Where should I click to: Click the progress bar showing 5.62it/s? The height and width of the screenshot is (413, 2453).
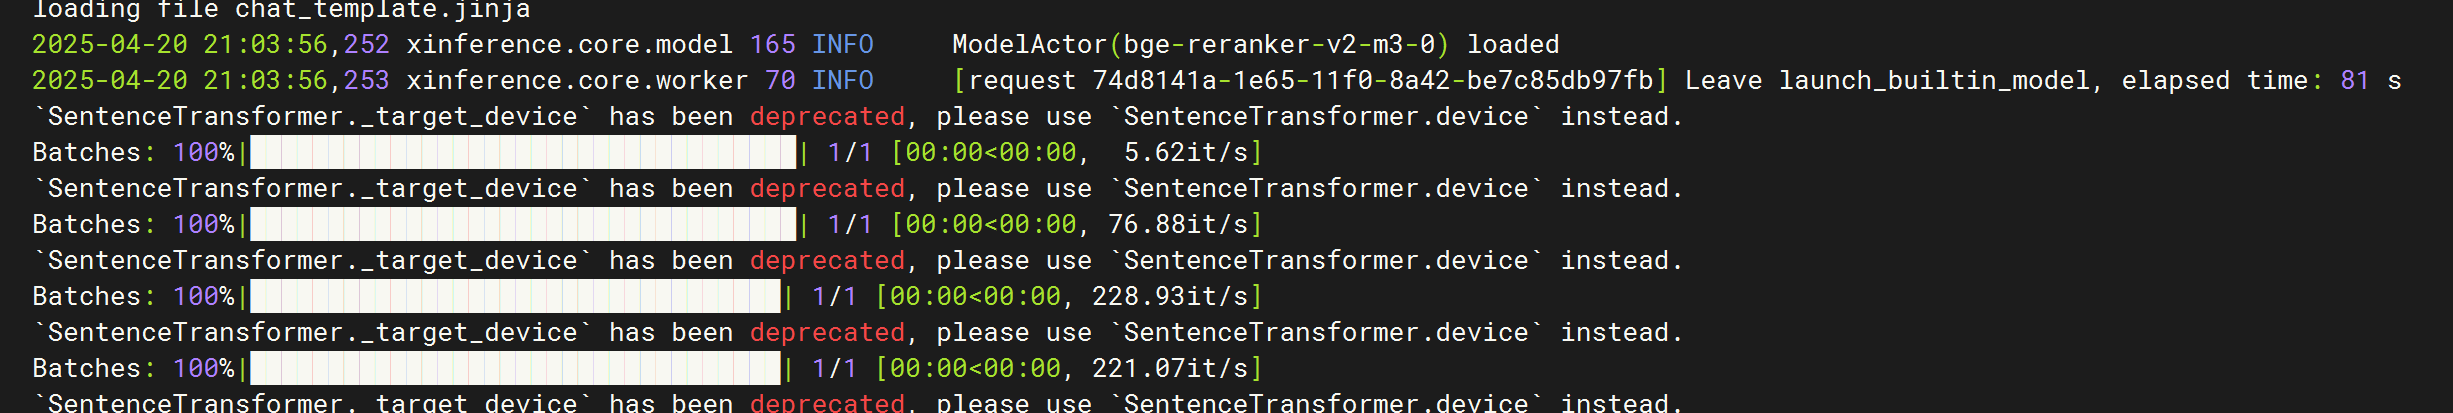[523, 153]
